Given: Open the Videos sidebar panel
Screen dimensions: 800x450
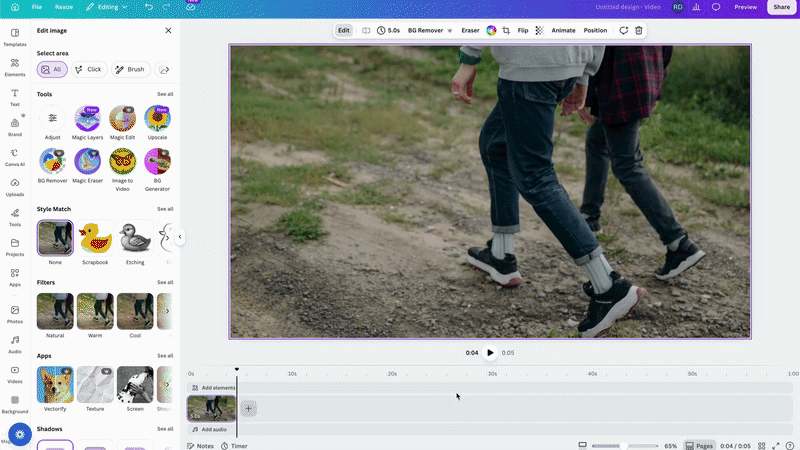Looking at the screenshot, I should click(15, 374).
